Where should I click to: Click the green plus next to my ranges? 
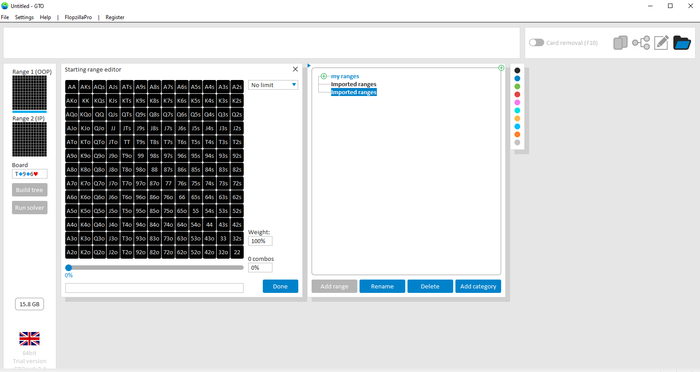click(x=324, y=76)
